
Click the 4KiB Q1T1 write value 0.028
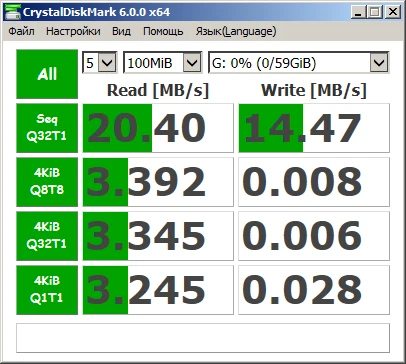tap(314, 290)
